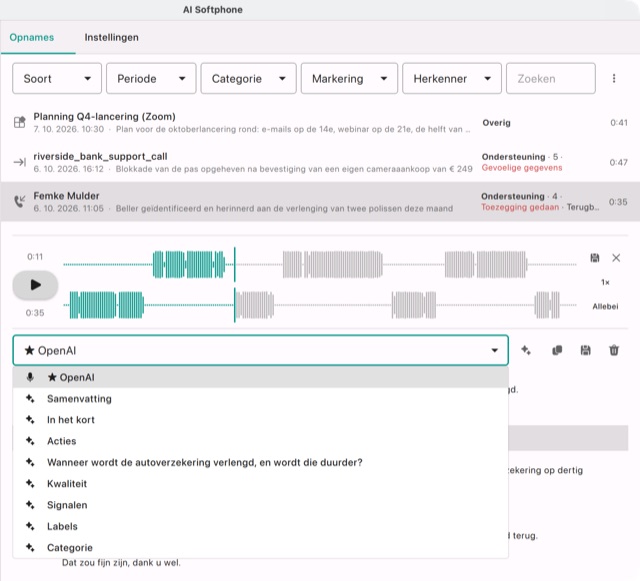Click the incoming call icon beside Femke Mulder

point(20,201)
